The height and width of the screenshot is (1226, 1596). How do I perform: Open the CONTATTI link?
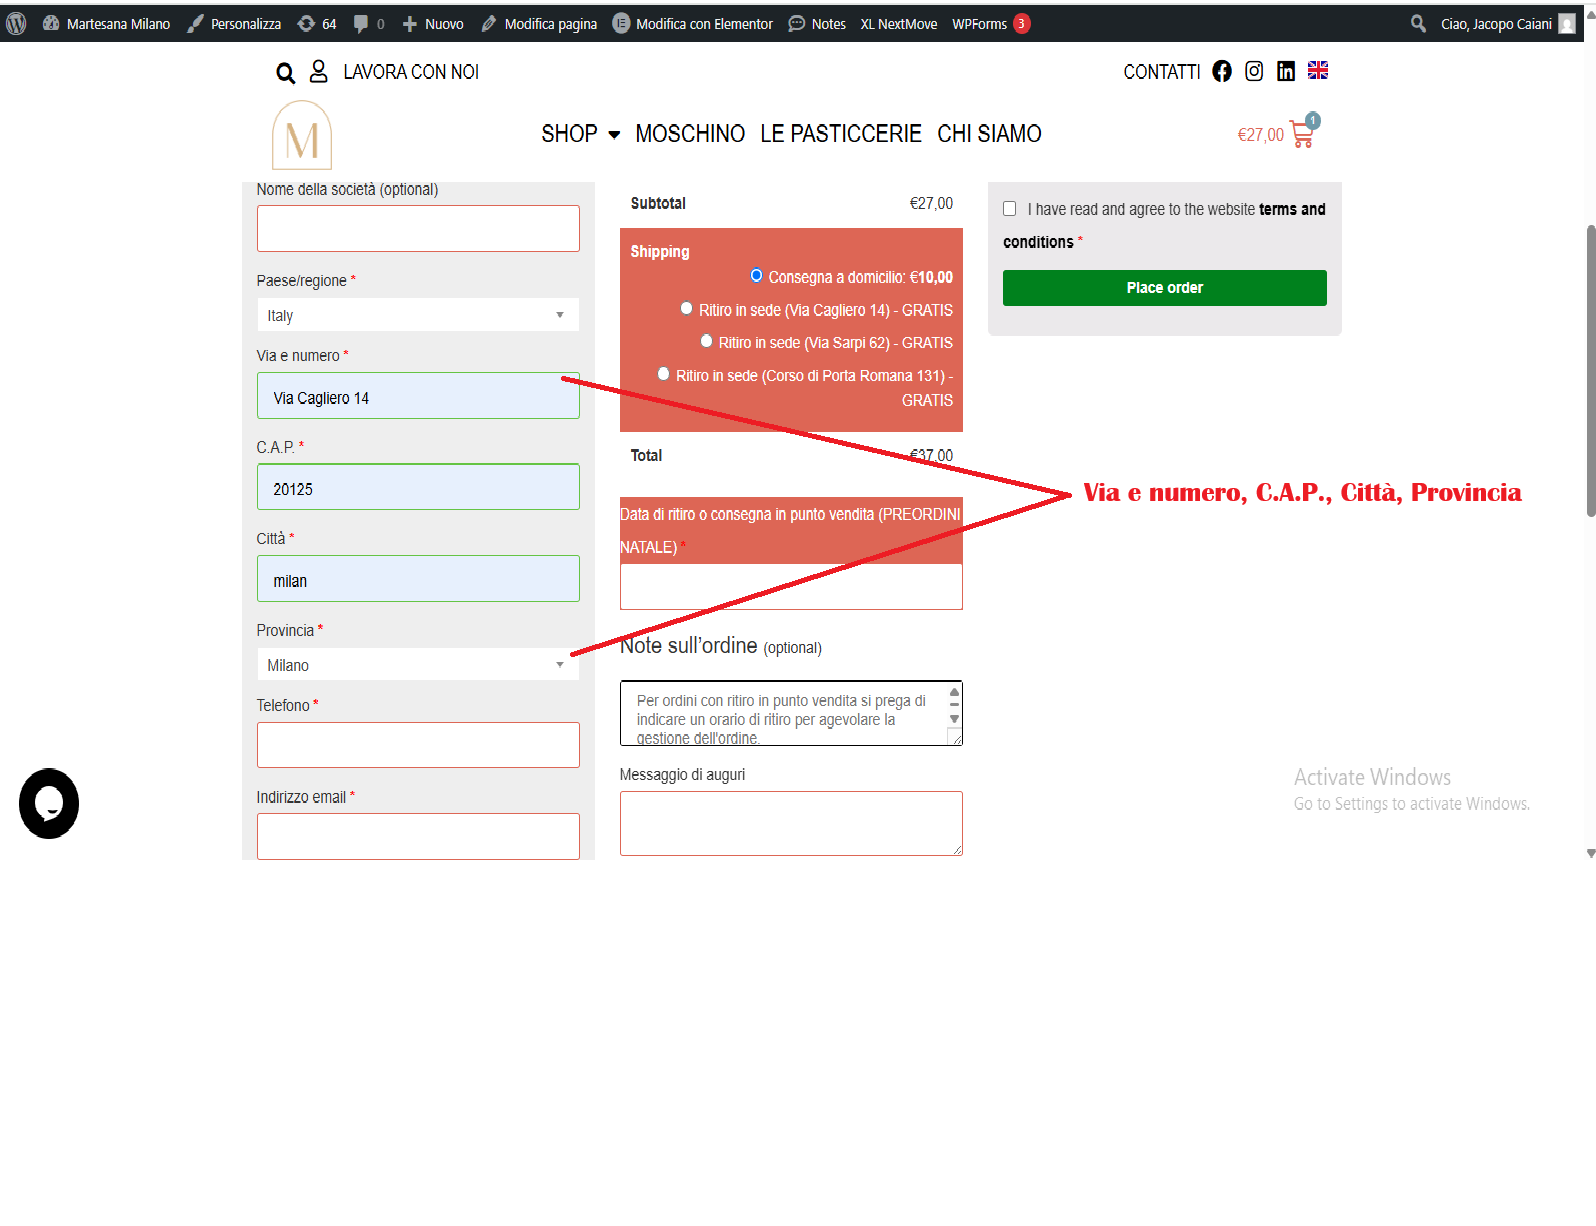(1161, 72)
